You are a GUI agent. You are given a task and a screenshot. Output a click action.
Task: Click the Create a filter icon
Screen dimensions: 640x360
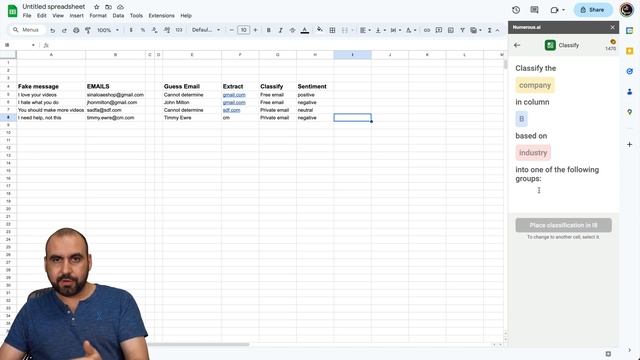click(x=462, y=30)
